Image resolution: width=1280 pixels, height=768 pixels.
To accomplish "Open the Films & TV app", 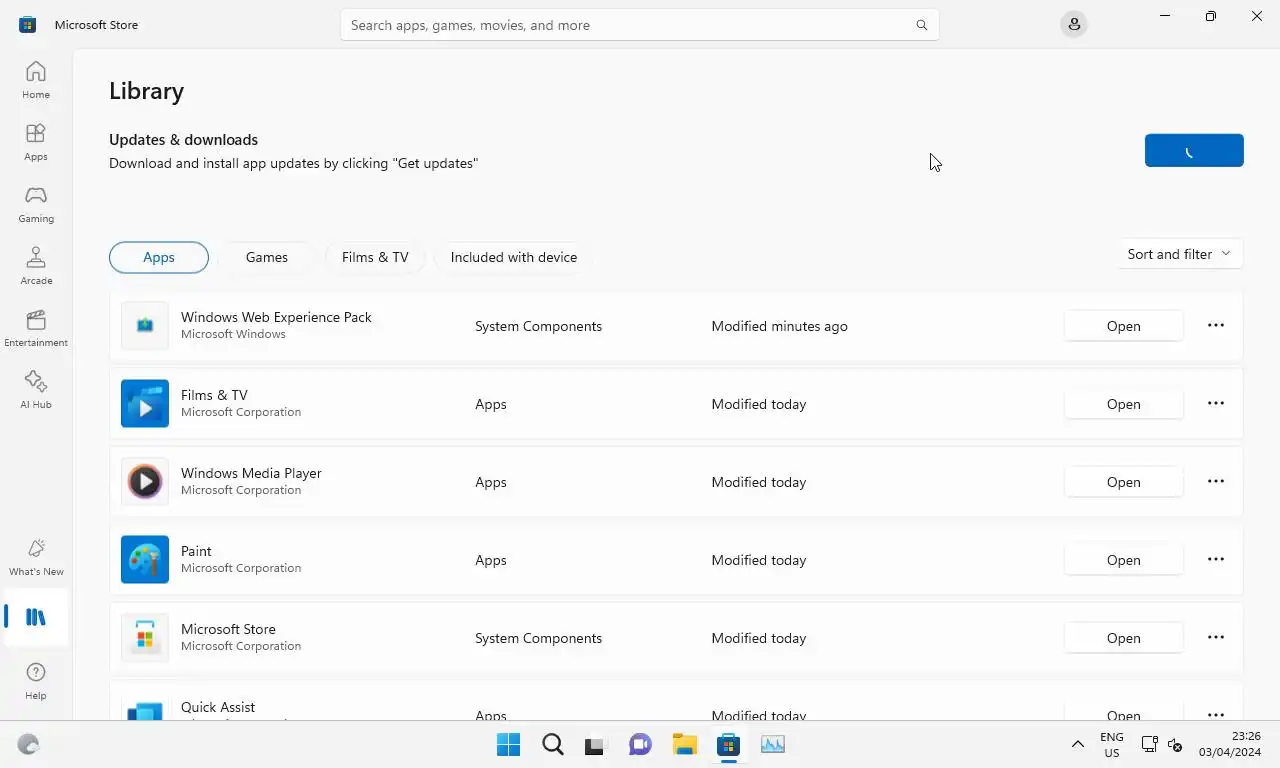I will 1124,404.
